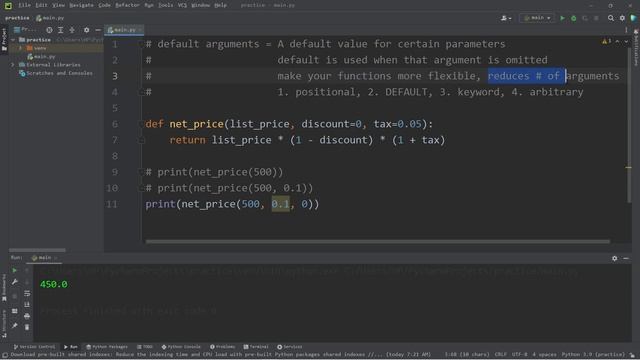Click restore layout icon in Run panel

coord(14,311)
